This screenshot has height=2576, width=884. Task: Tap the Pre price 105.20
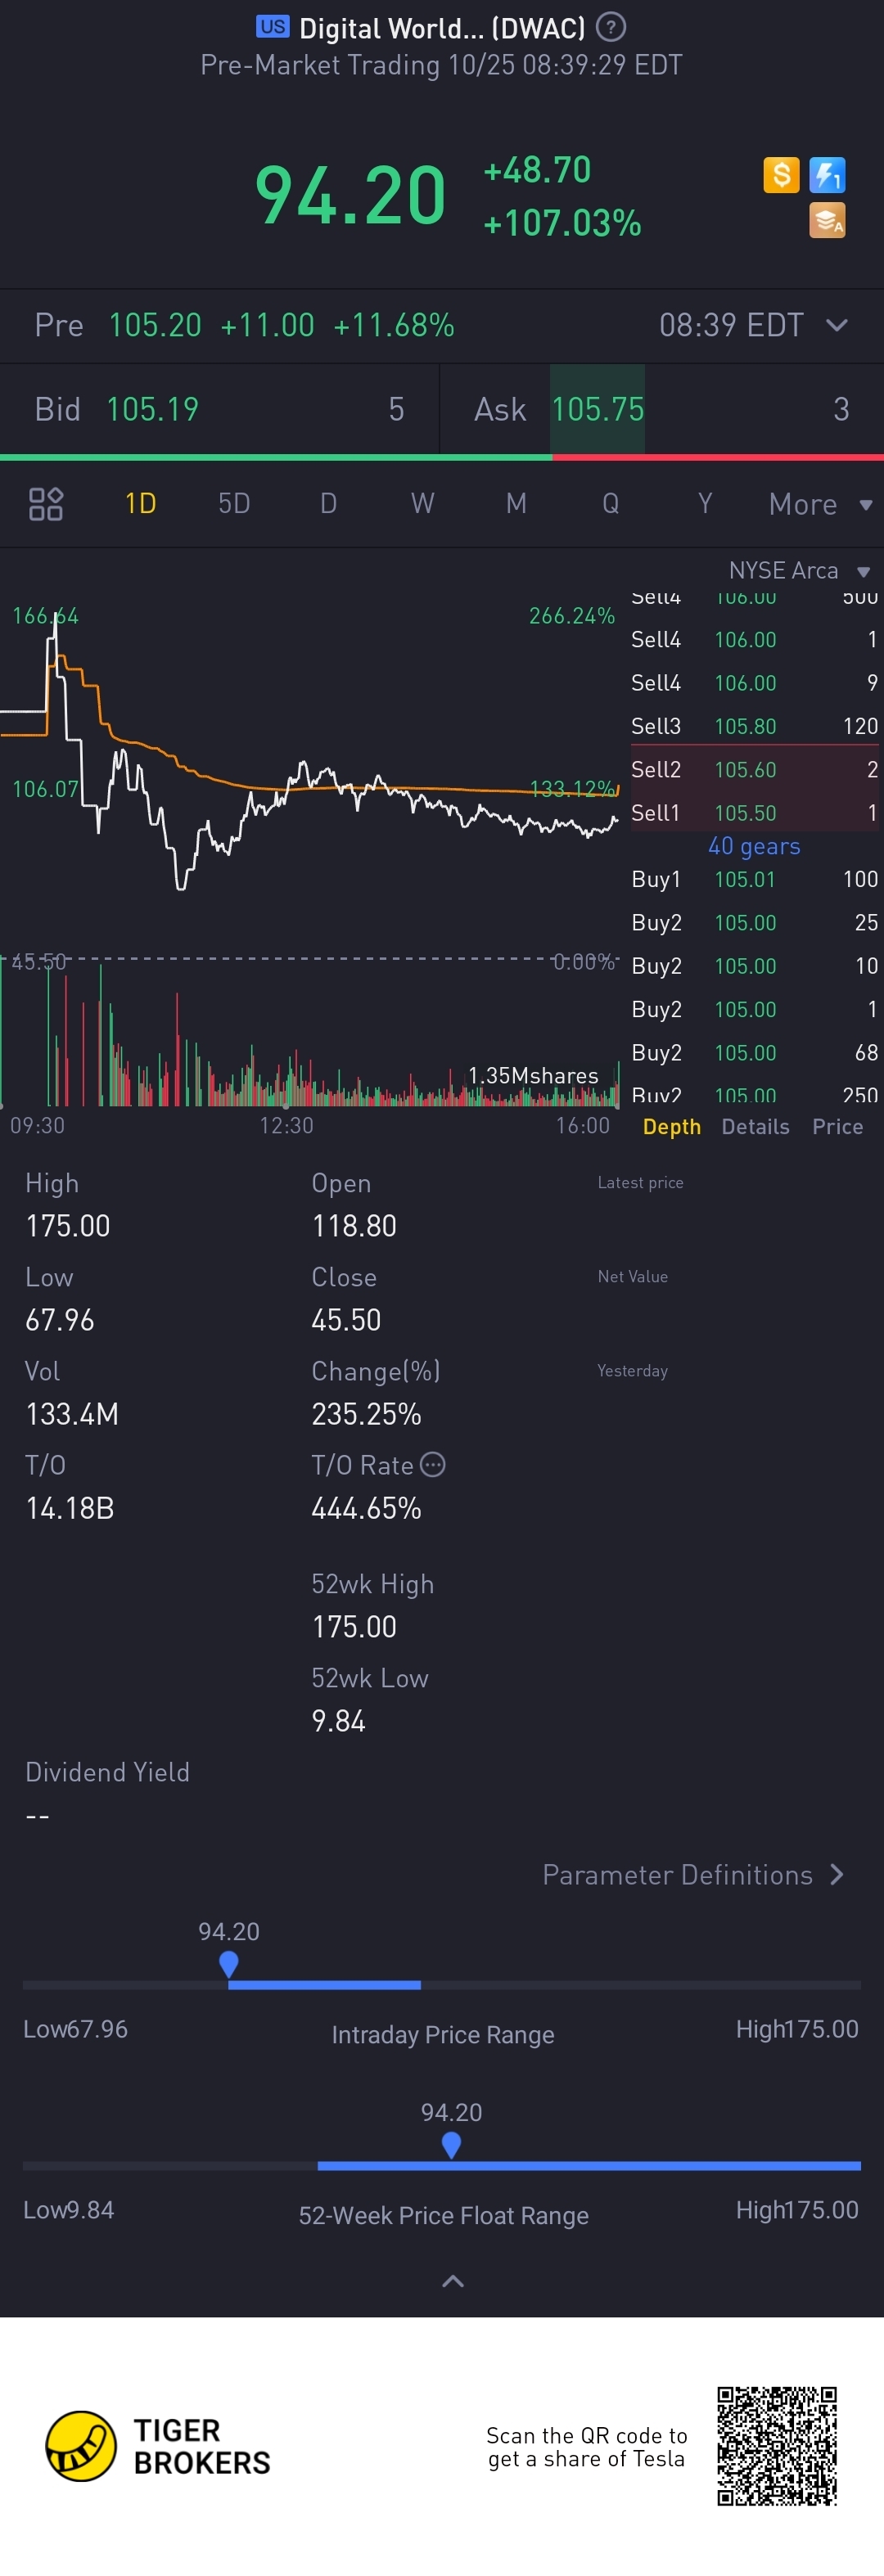155,325
